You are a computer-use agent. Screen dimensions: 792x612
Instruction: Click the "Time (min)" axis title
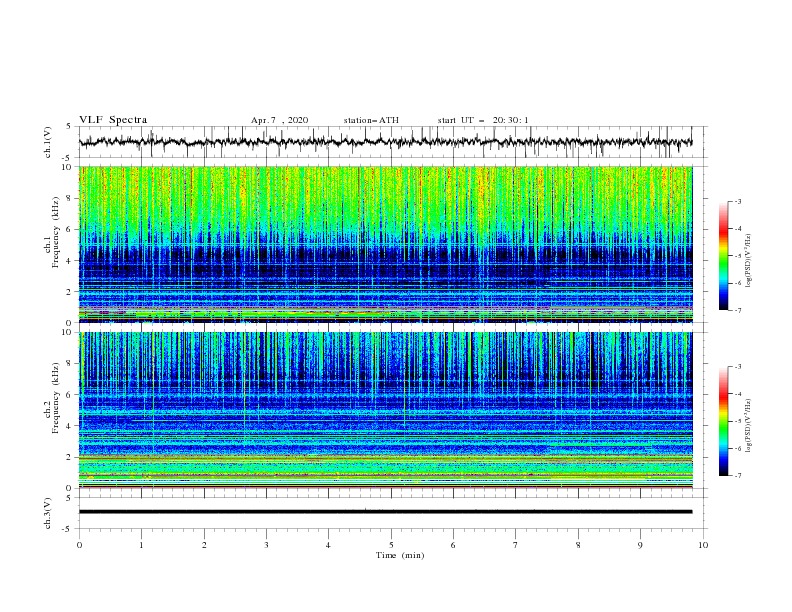[400, 555]
